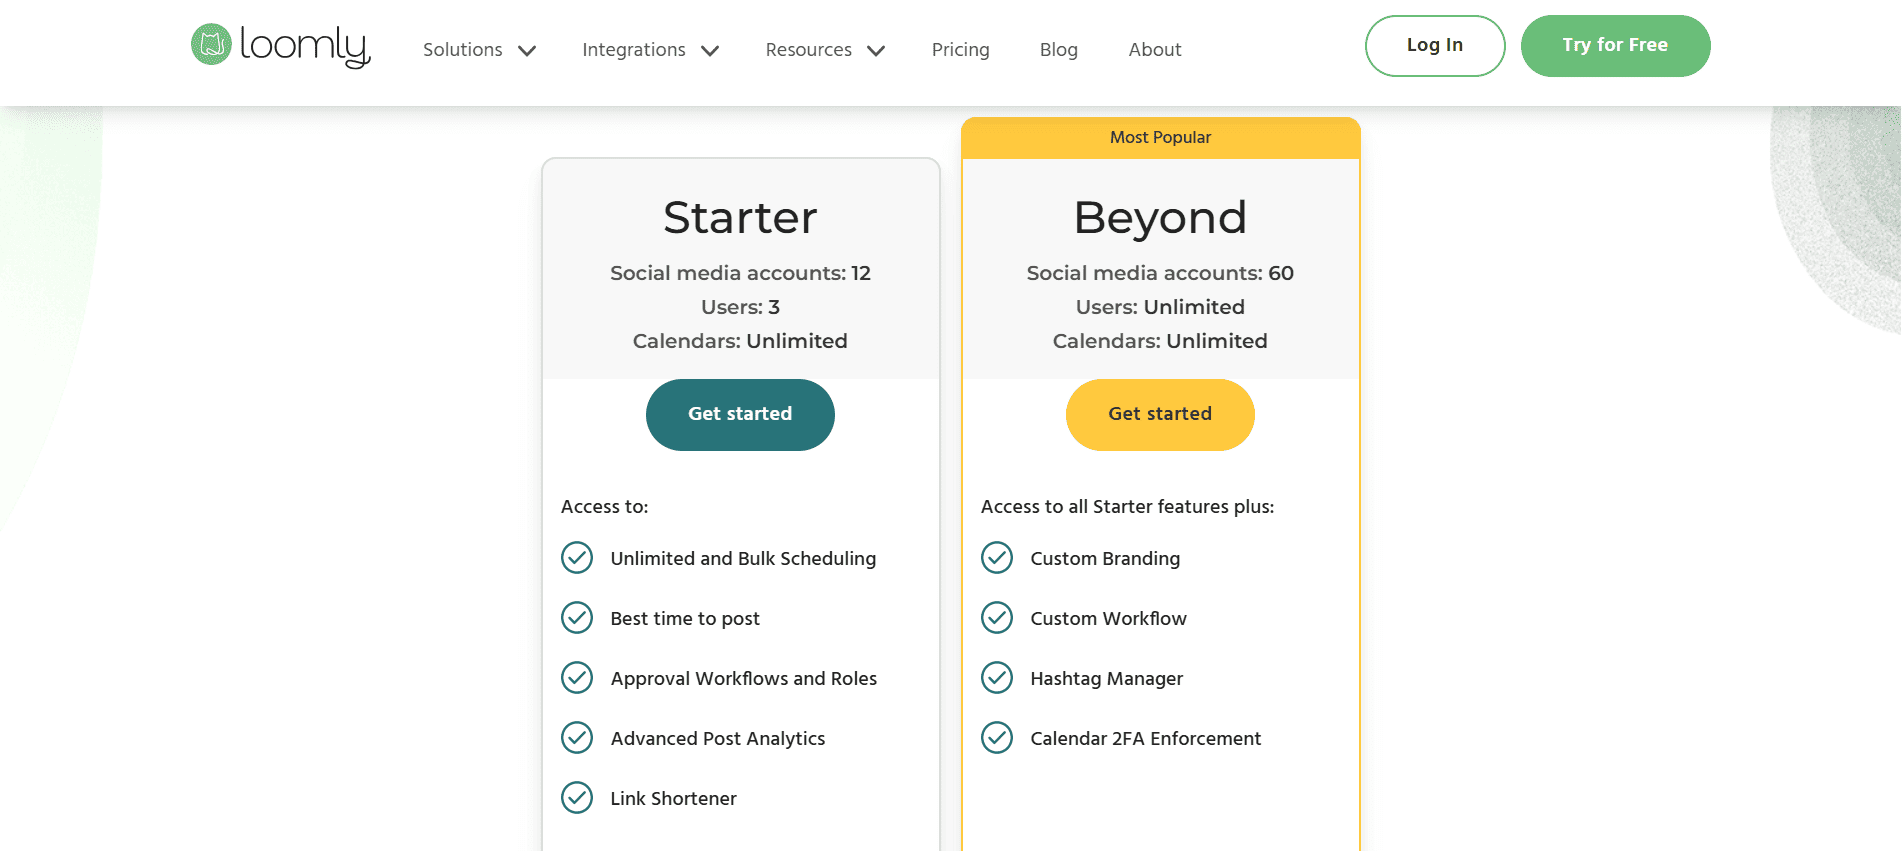Click the checkmark next to Link Shortener

tap(577, 798)
